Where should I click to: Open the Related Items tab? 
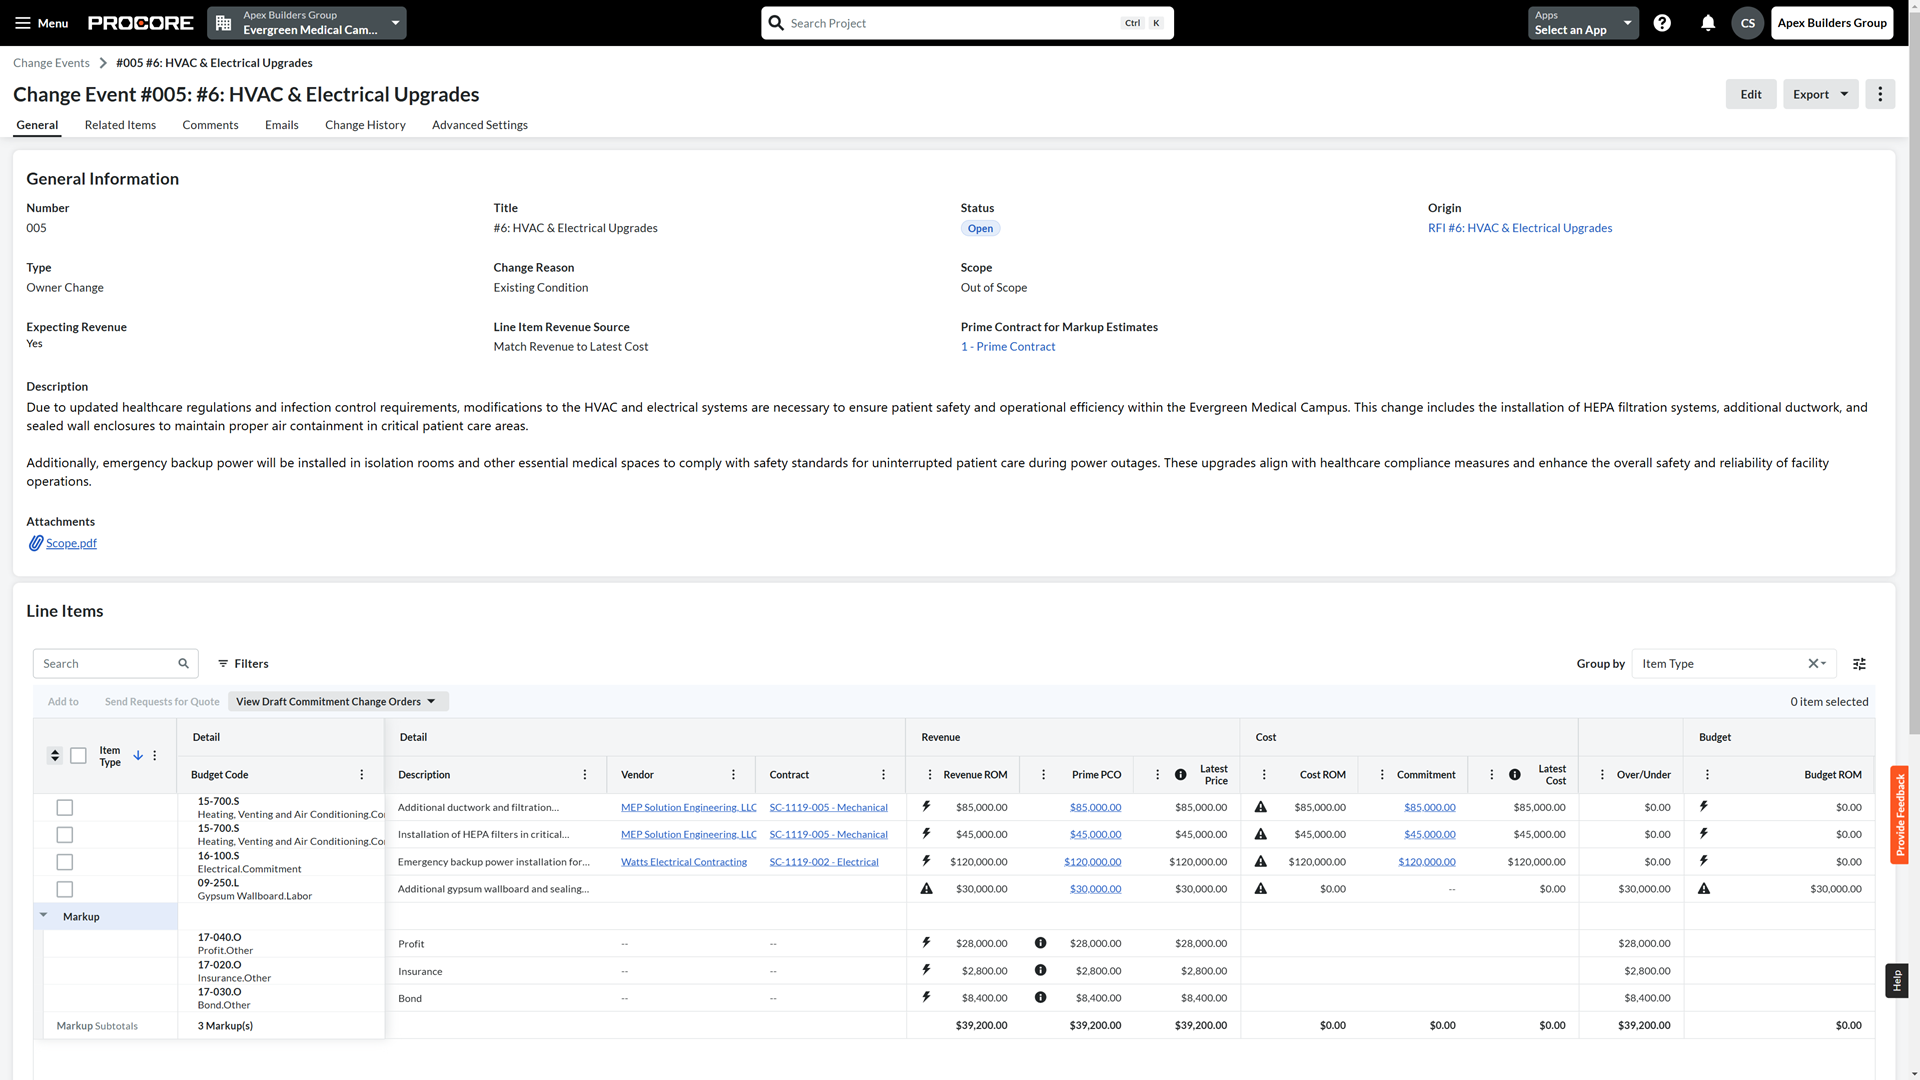pos(120,125)
